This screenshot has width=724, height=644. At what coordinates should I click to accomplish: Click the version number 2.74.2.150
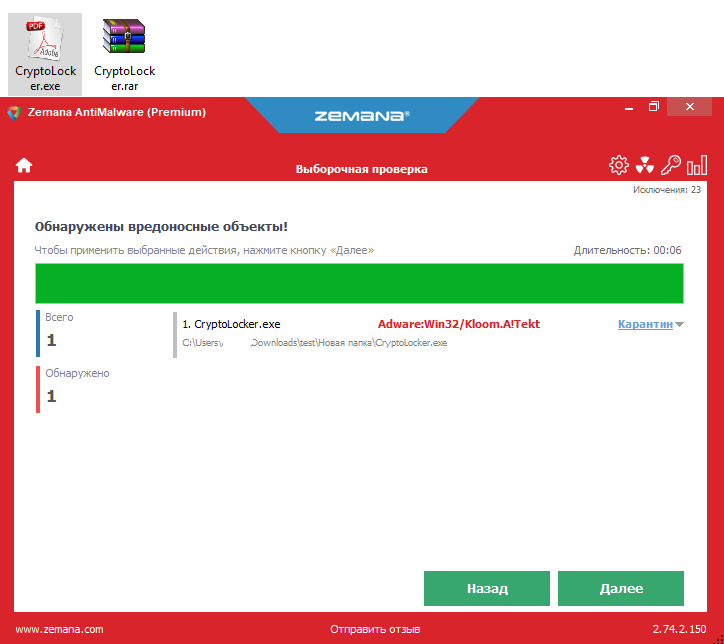tap(679, 629)
